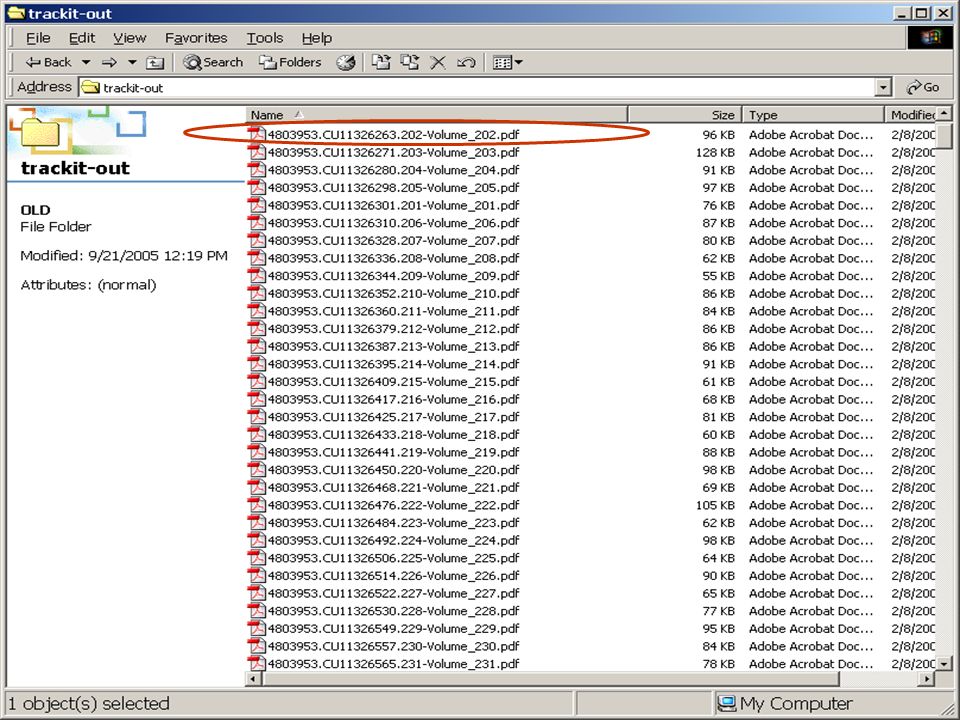Screen dimensions: 960x720
Task: Sort by the Modified column header
Action: pos(911,114)
